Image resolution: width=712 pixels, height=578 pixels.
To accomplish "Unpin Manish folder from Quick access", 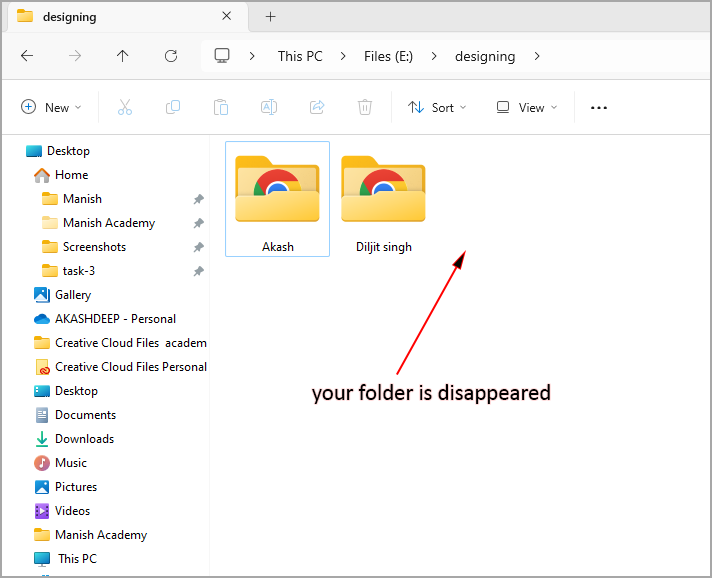I will point(198,199).
